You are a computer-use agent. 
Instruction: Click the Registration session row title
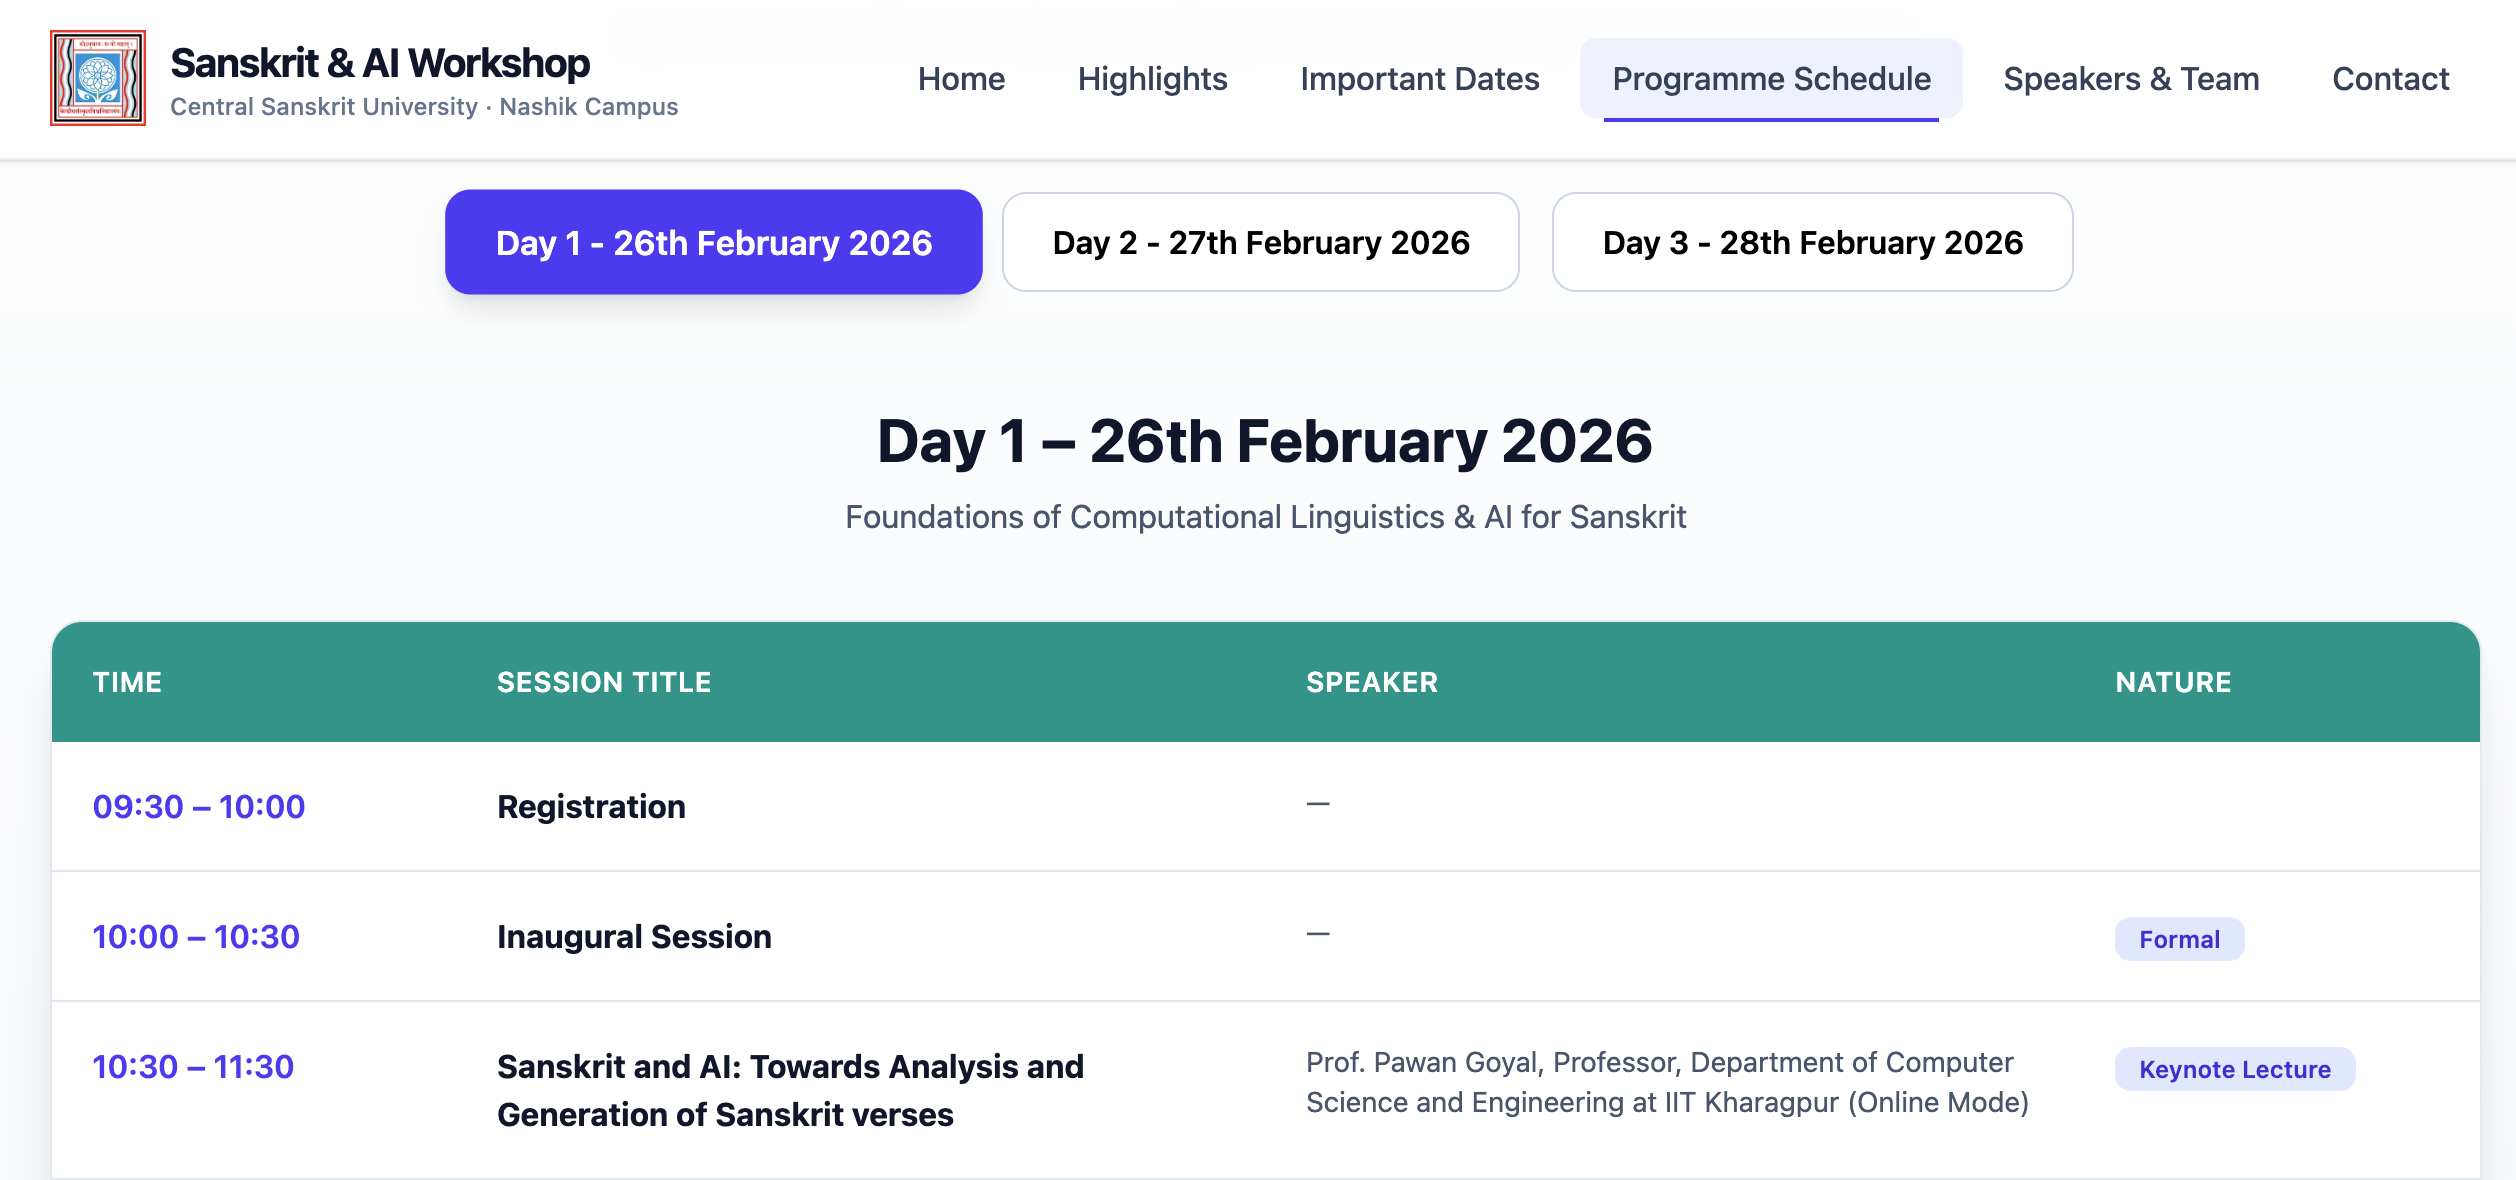tap(591, 807)
